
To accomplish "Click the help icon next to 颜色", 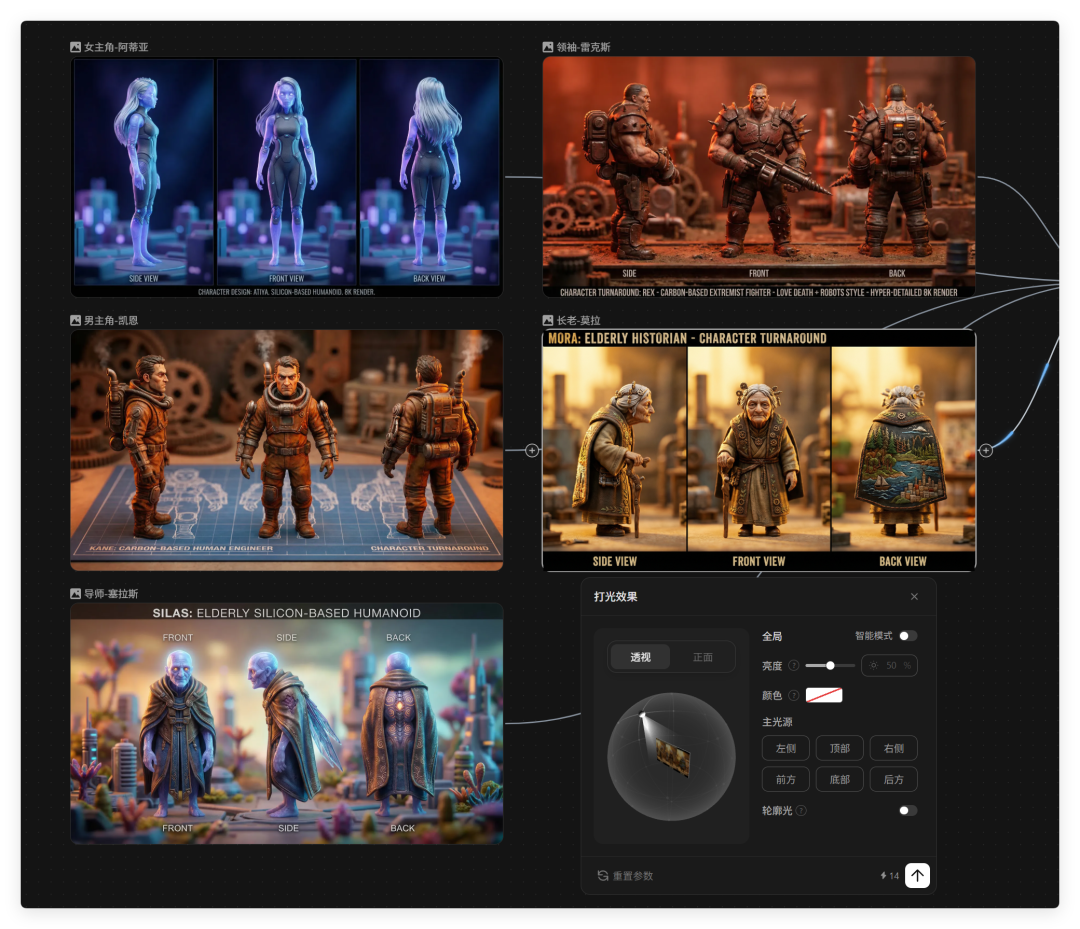I will [x=794, y=696].
